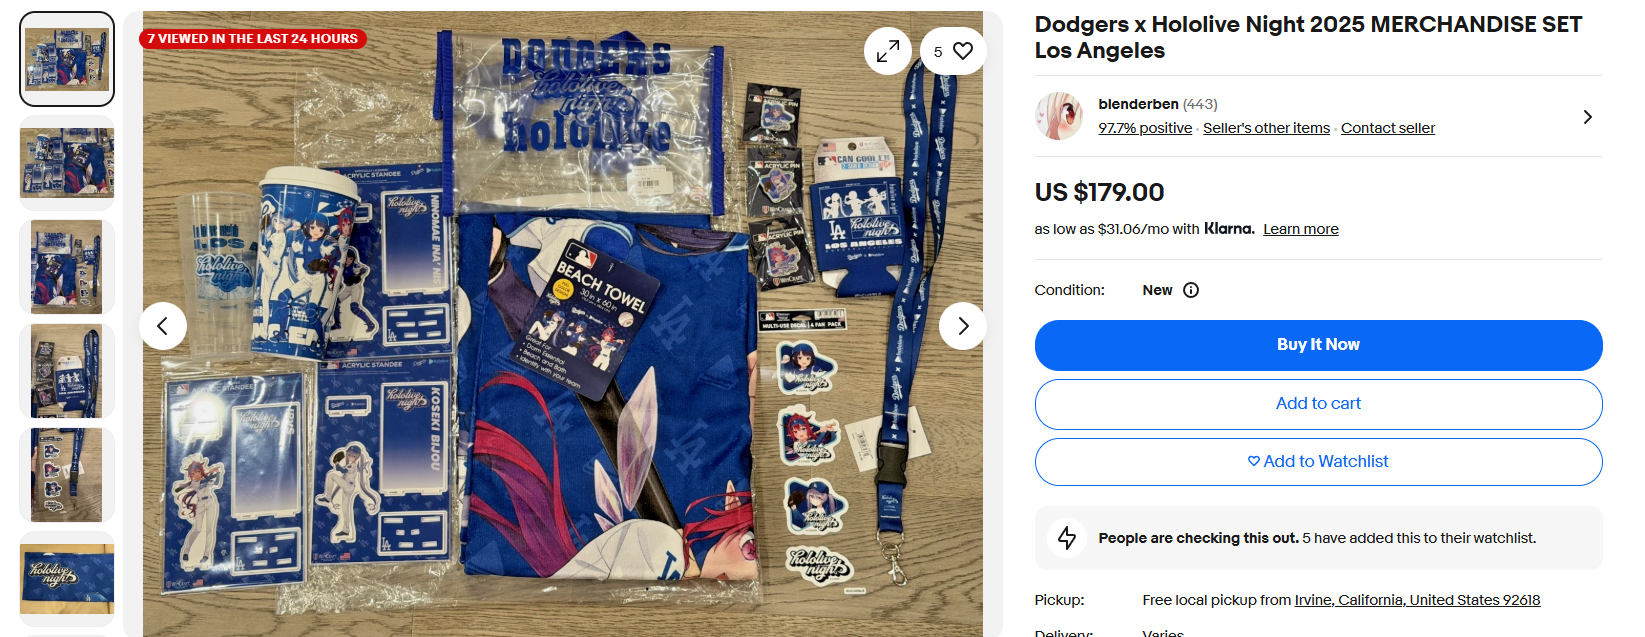1645x637 pixels.
Task: Open the New condition info icon
Action: point(1191,290)
